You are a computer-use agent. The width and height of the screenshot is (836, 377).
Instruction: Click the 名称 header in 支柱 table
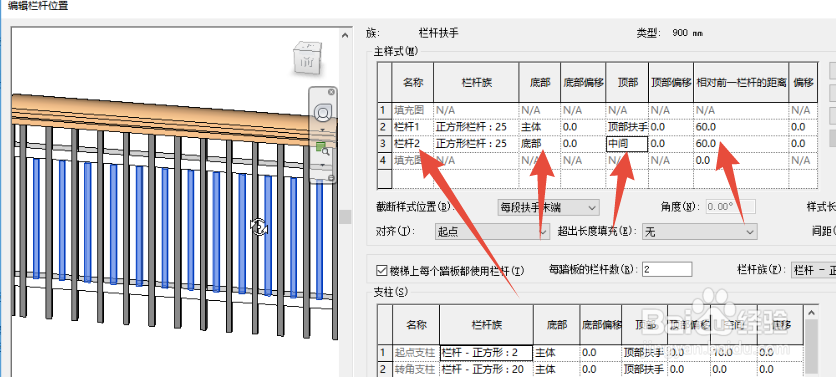click(x=416, y=325)
